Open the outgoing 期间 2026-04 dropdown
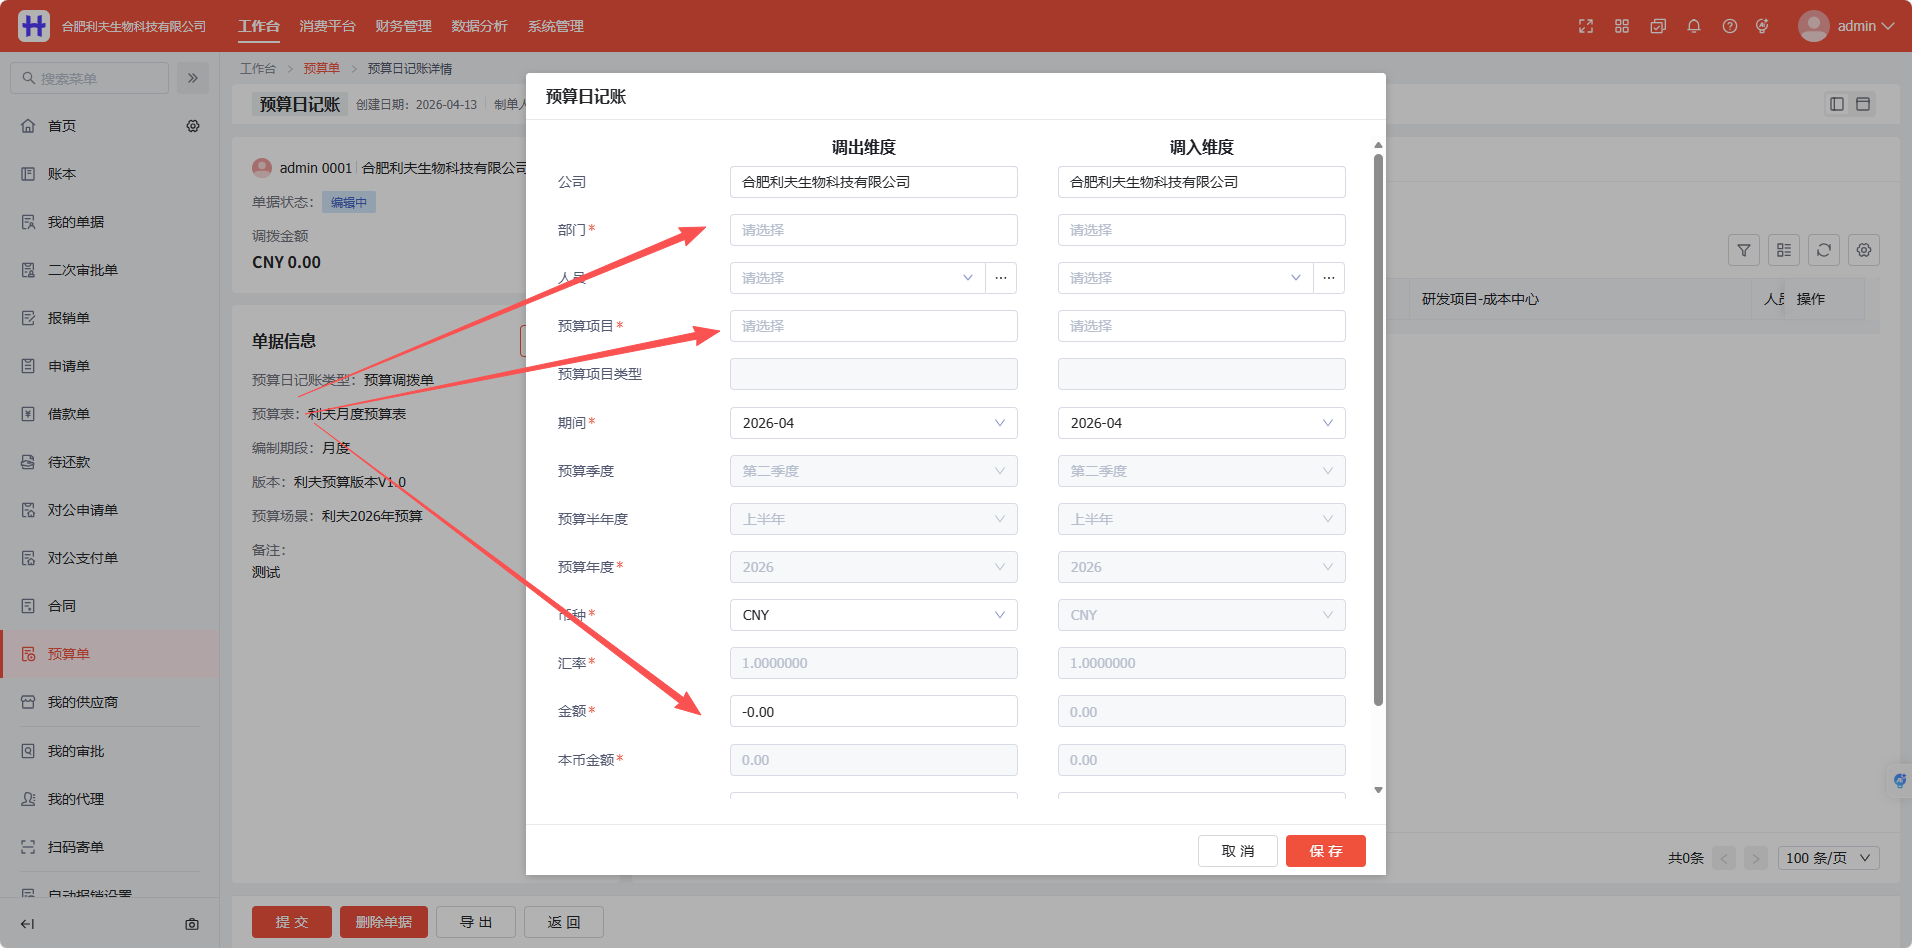The width and height of the screenshot is (1912, 948). point(874,423)
